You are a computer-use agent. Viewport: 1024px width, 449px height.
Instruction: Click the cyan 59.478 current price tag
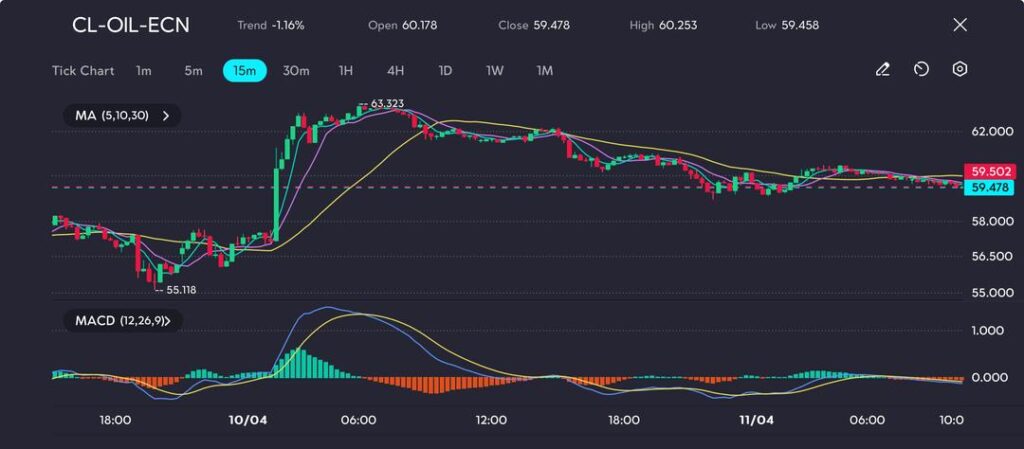pos(983,187)
